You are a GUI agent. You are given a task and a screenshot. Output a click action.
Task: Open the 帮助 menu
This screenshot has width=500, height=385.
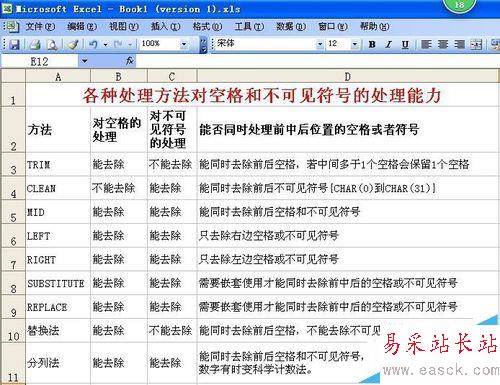[x=374, y=26]
